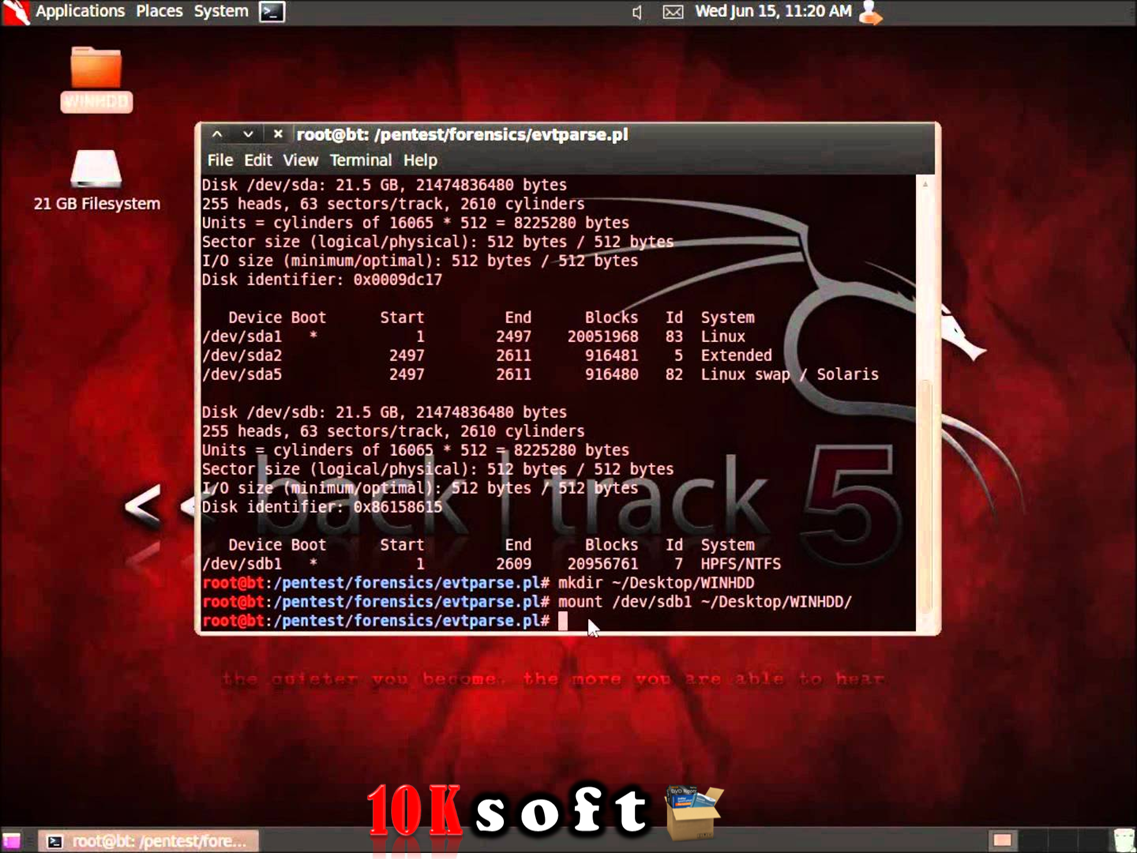
Task: Open the Terminal menu in terminal
Action: [x=360, y=160]
